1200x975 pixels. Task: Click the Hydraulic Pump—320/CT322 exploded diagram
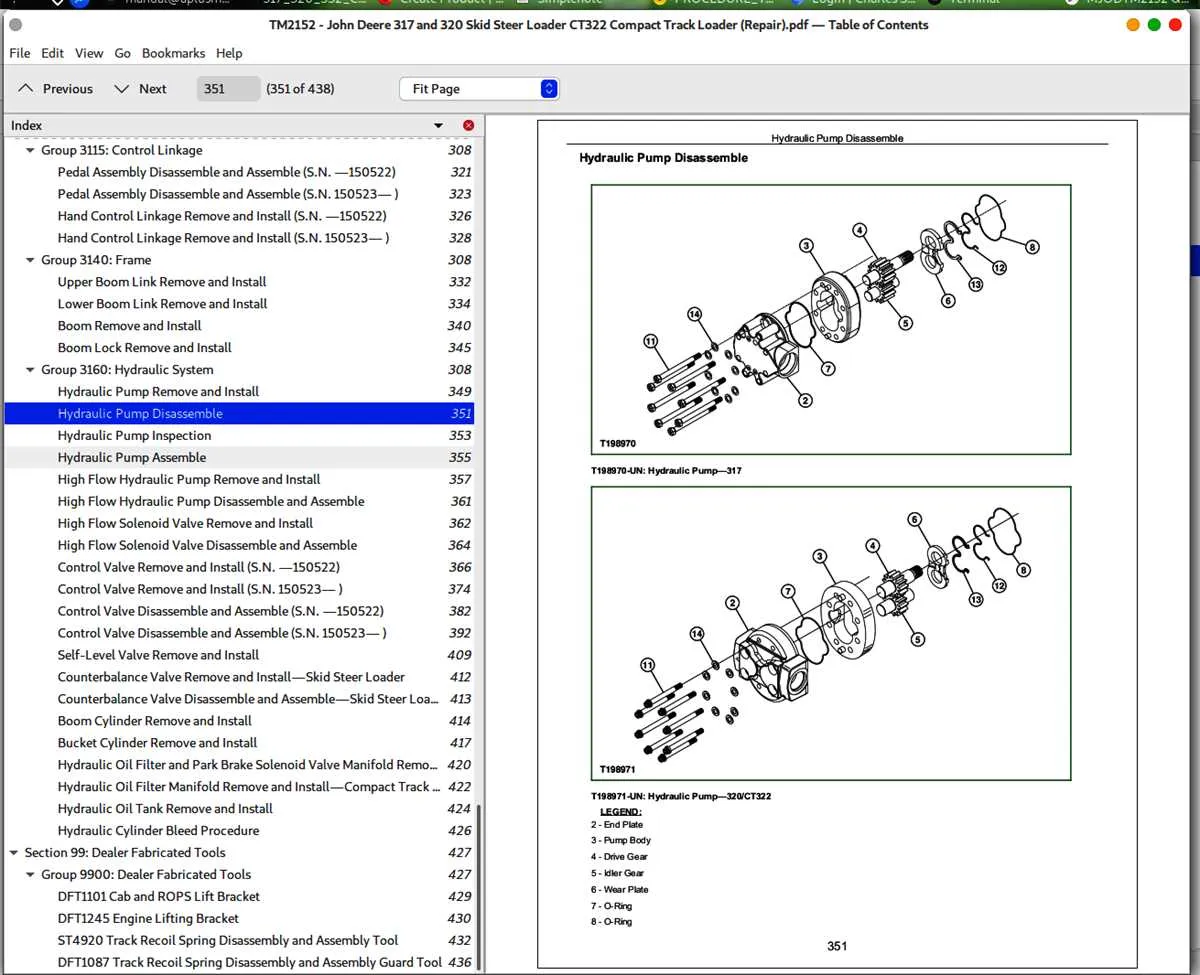tap(831, 633)
